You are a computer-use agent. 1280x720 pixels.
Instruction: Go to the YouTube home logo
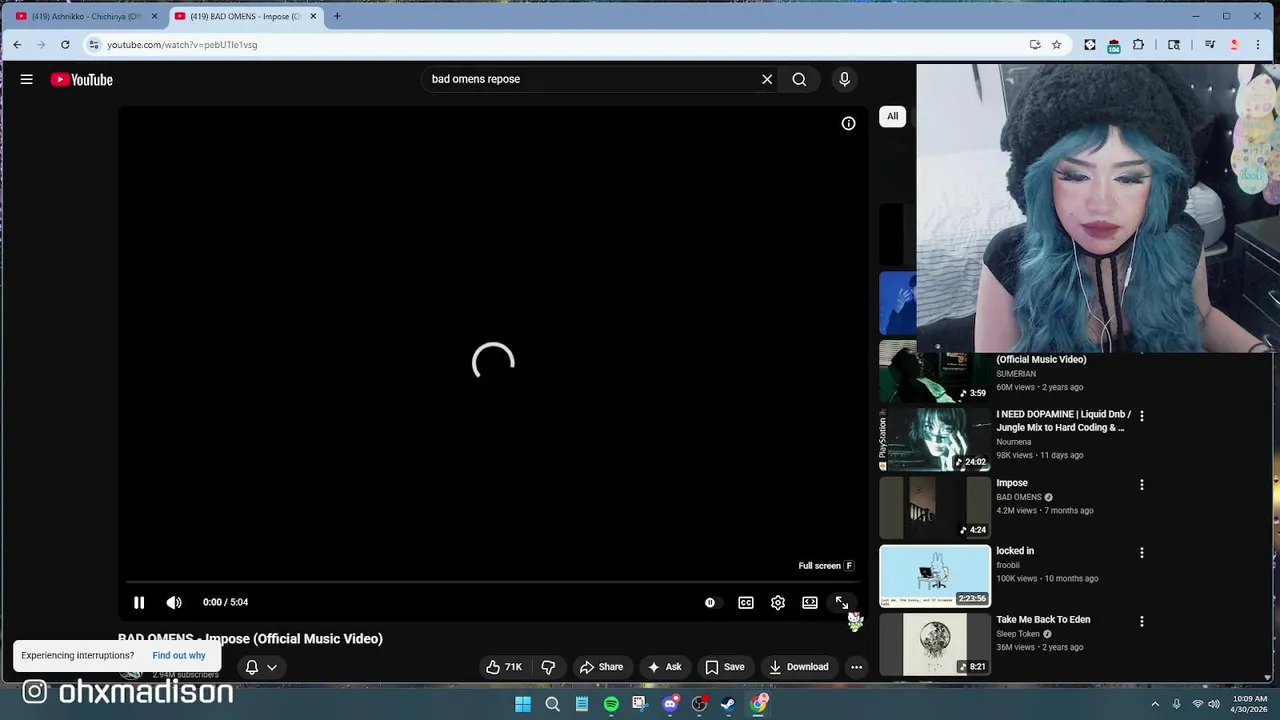pyautogui.click(x=82, y=80)
